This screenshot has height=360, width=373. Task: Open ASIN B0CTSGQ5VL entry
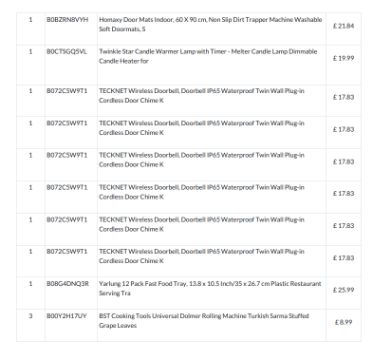67,52
